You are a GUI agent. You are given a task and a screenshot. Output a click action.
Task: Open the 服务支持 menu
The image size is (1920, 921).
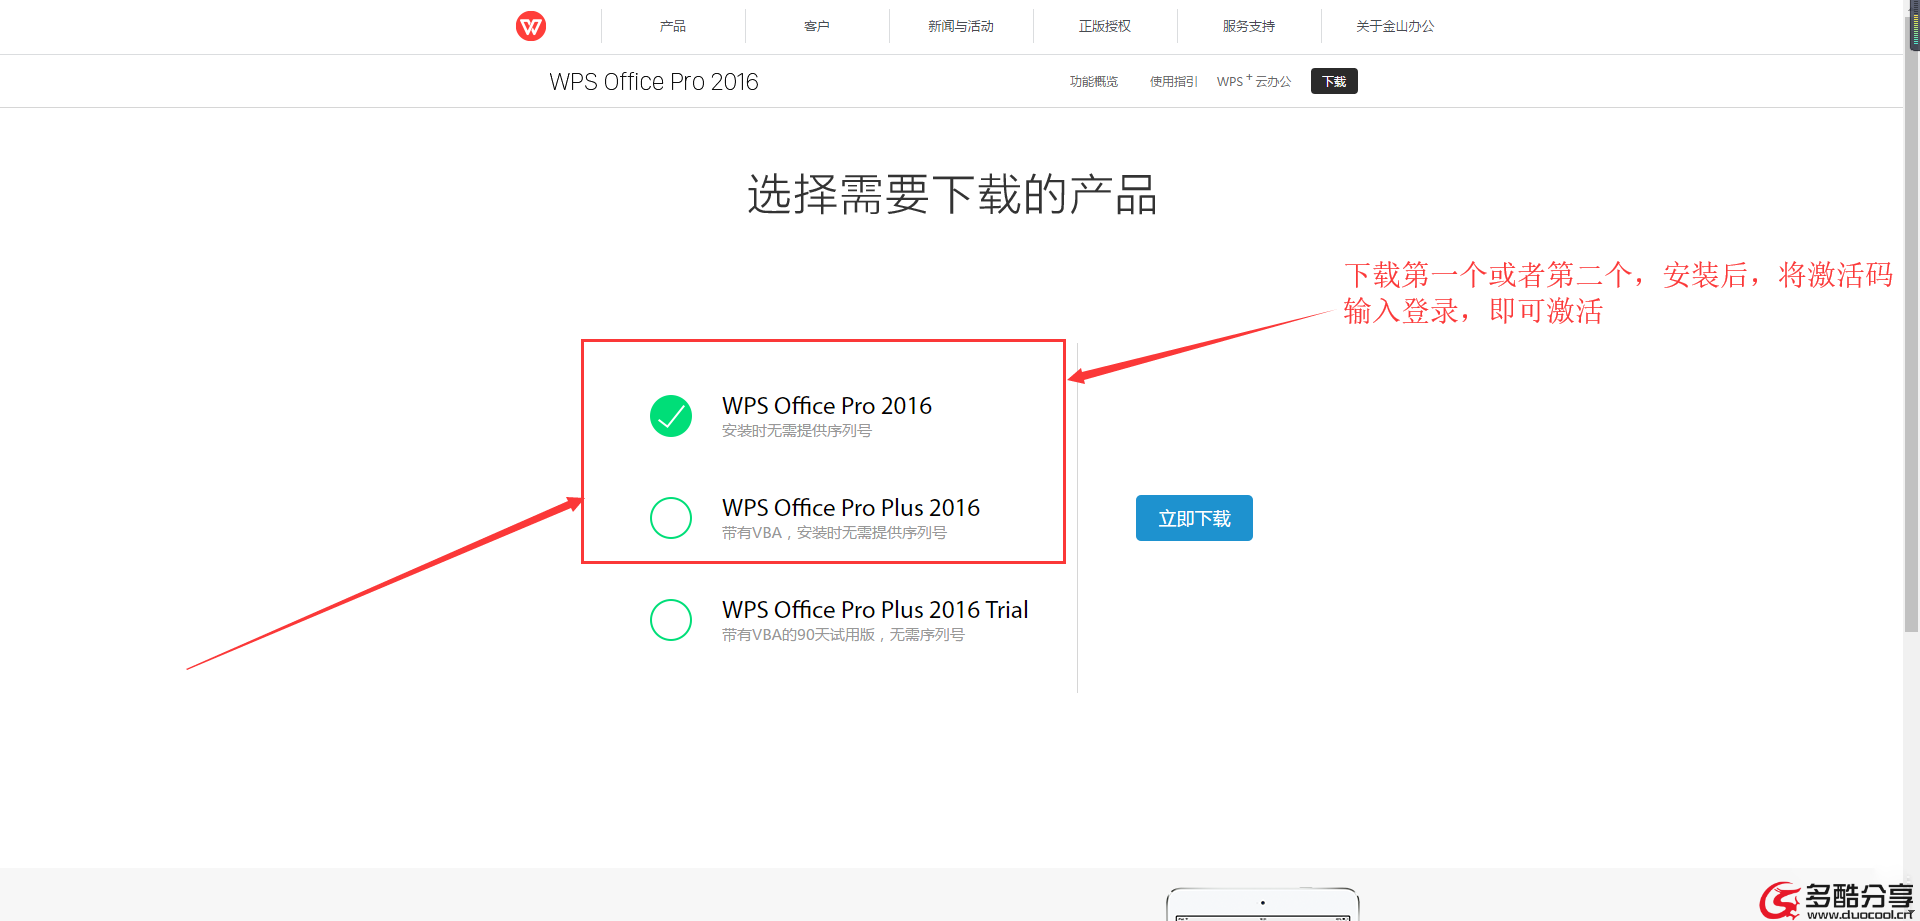[x=1249, y=26]
